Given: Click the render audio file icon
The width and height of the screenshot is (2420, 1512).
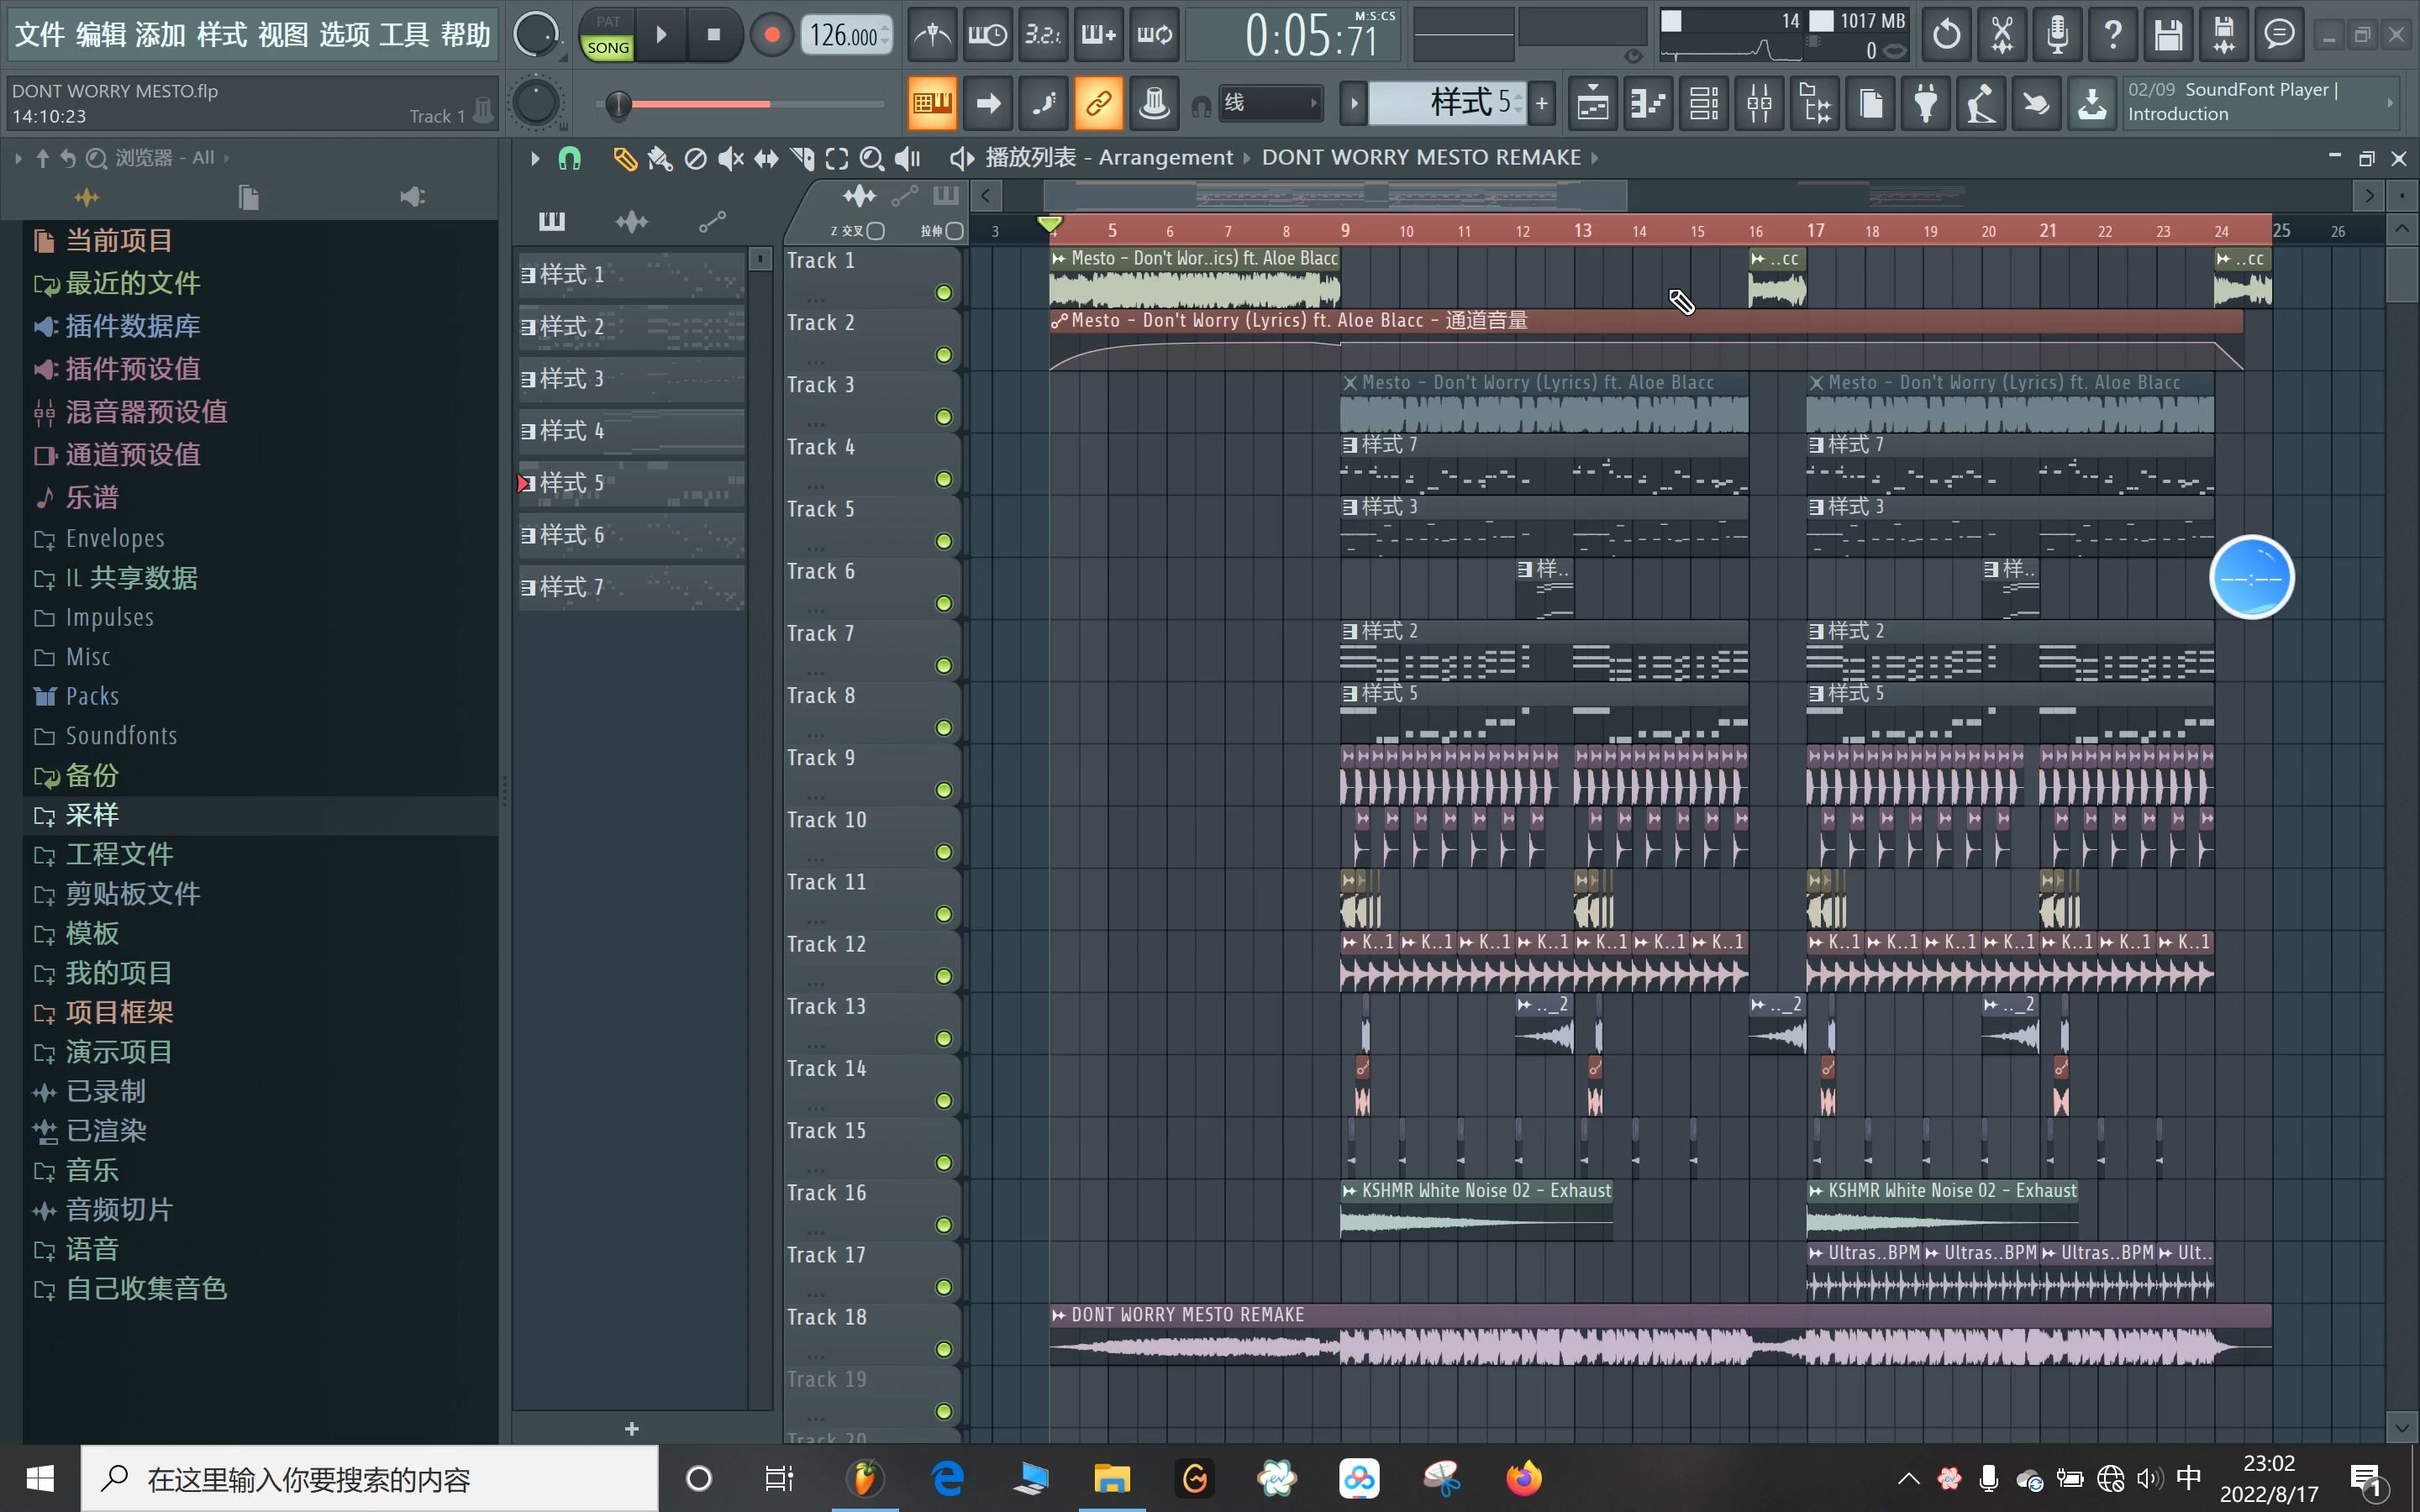Looking at the screenshot, I should 2224,35.
